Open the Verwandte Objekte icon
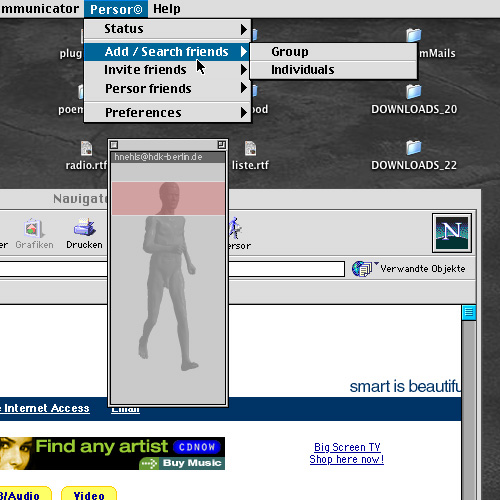Image resolution: width=500 pixels, height=500 pixels. tap(363, 269)
